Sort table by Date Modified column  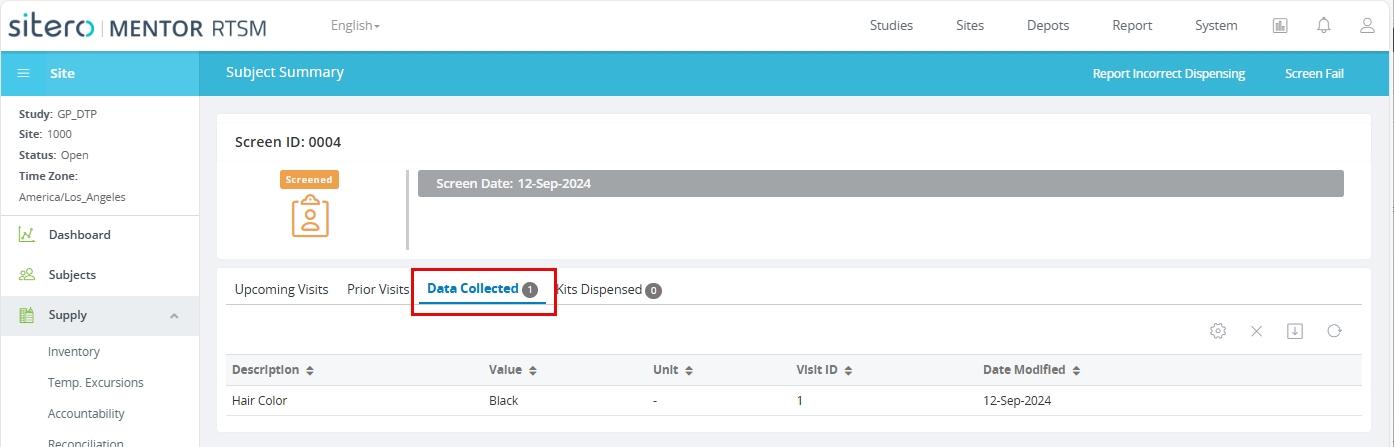(x=1032, y=370)
